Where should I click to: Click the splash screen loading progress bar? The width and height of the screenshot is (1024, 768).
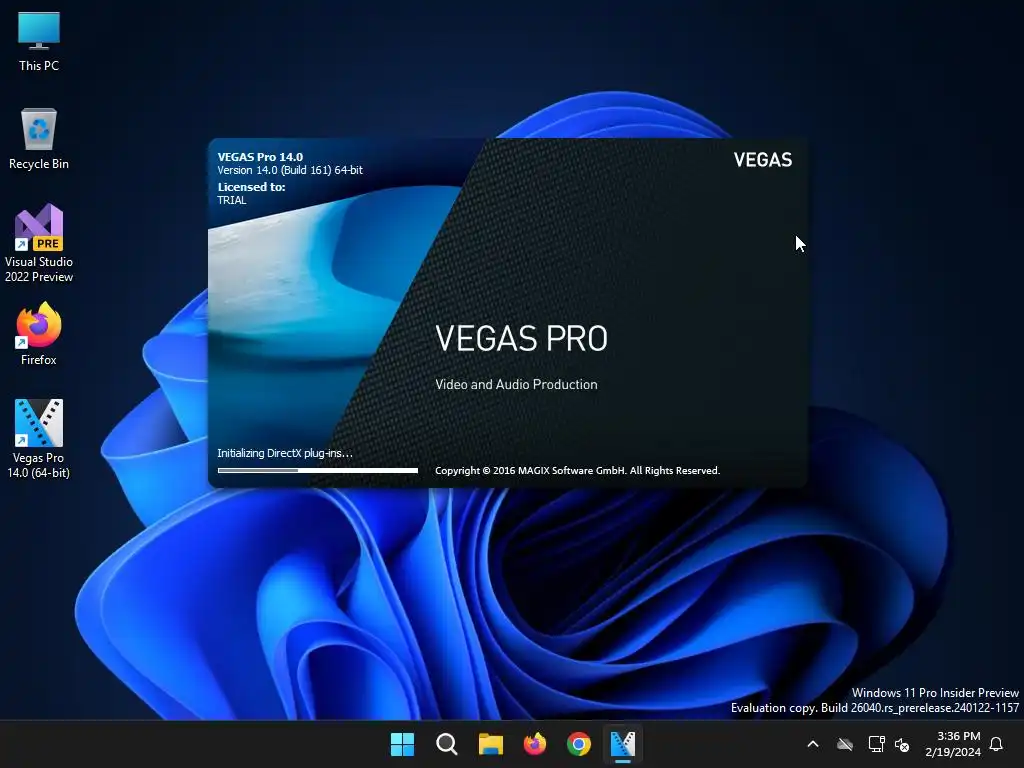pos(318,470)
